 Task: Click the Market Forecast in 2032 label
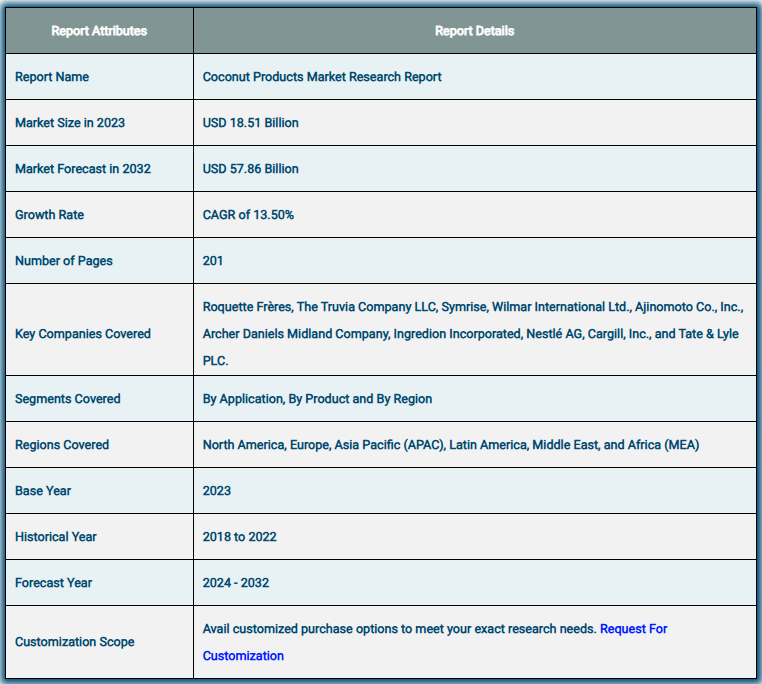click(x=83, y=169)
